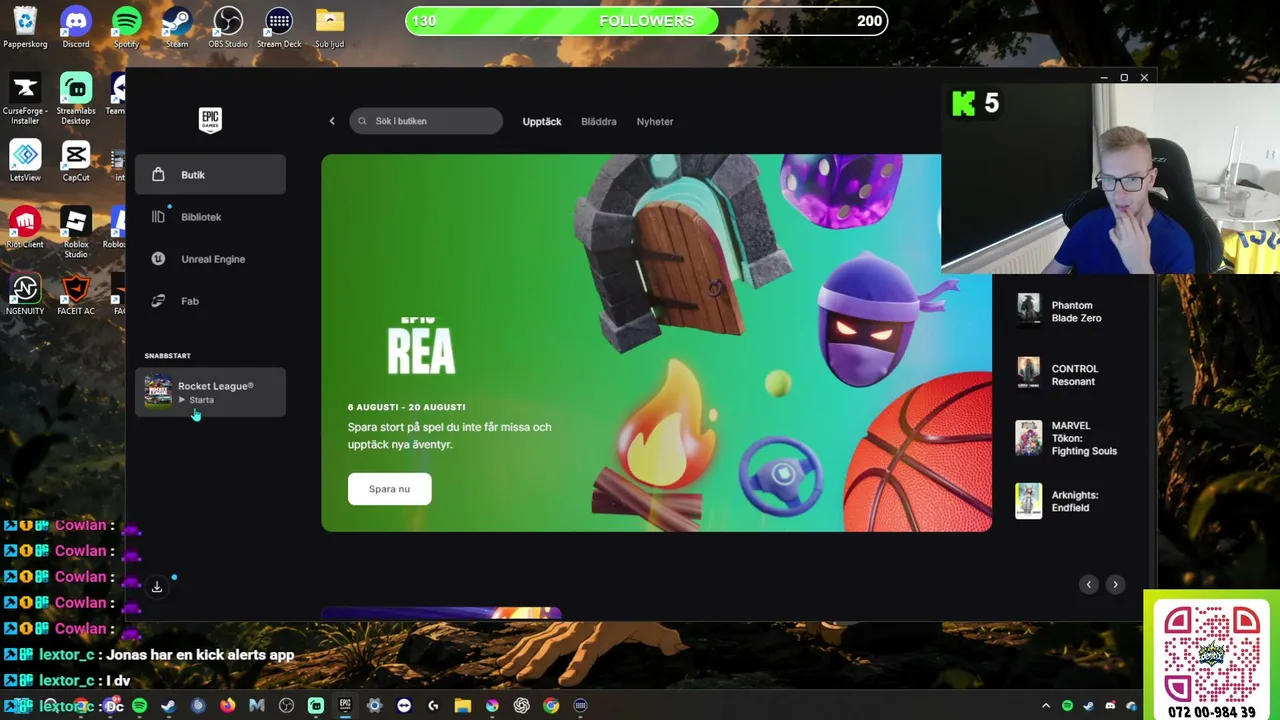Open OBS Studio from the taskbar
This screenshot has height=720, width=1280.
tap(286, 706)
